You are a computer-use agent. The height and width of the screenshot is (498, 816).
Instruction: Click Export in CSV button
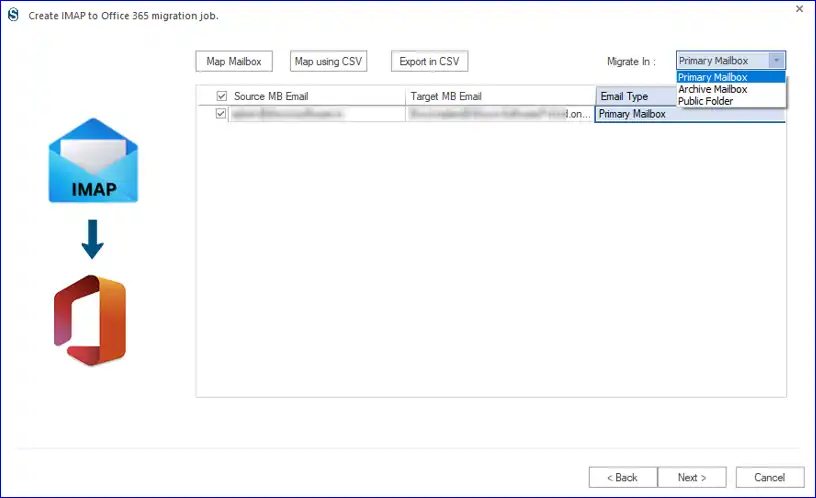[429, 61]
